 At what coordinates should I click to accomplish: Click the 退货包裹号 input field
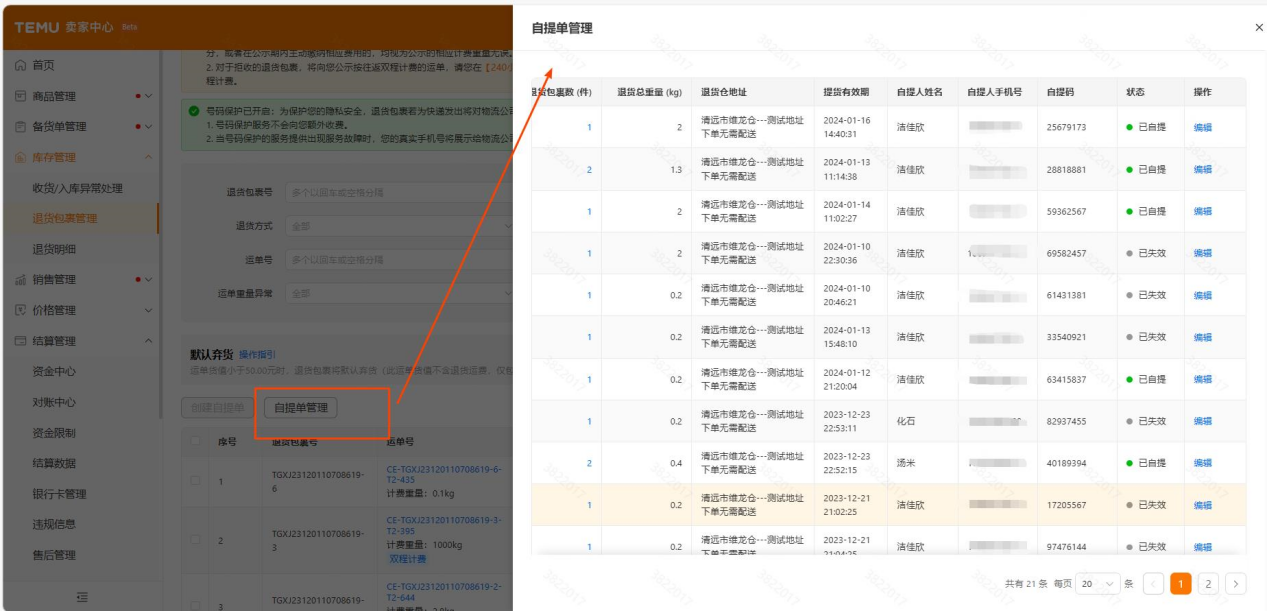coord(398,192)
